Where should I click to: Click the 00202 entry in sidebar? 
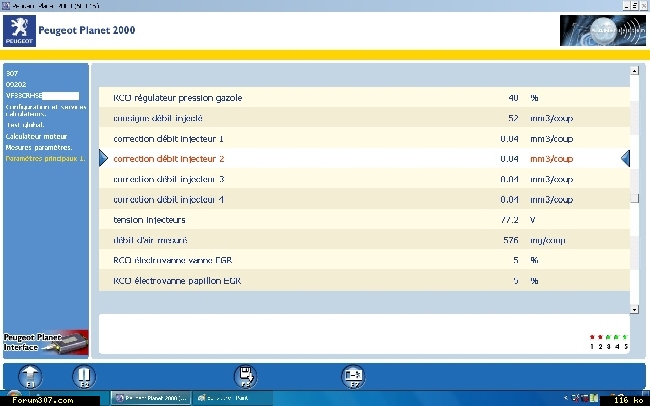(16, 84)
